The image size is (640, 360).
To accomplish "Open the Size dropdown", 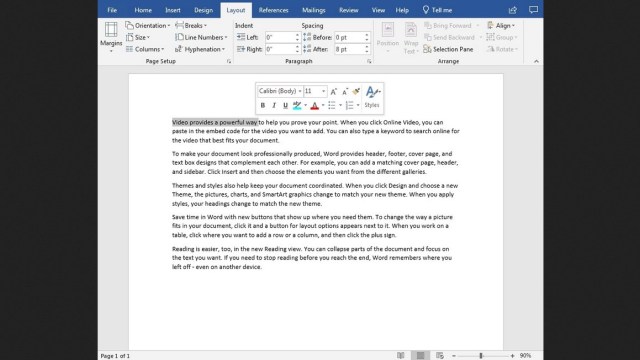I will click(x=138, y=37).
